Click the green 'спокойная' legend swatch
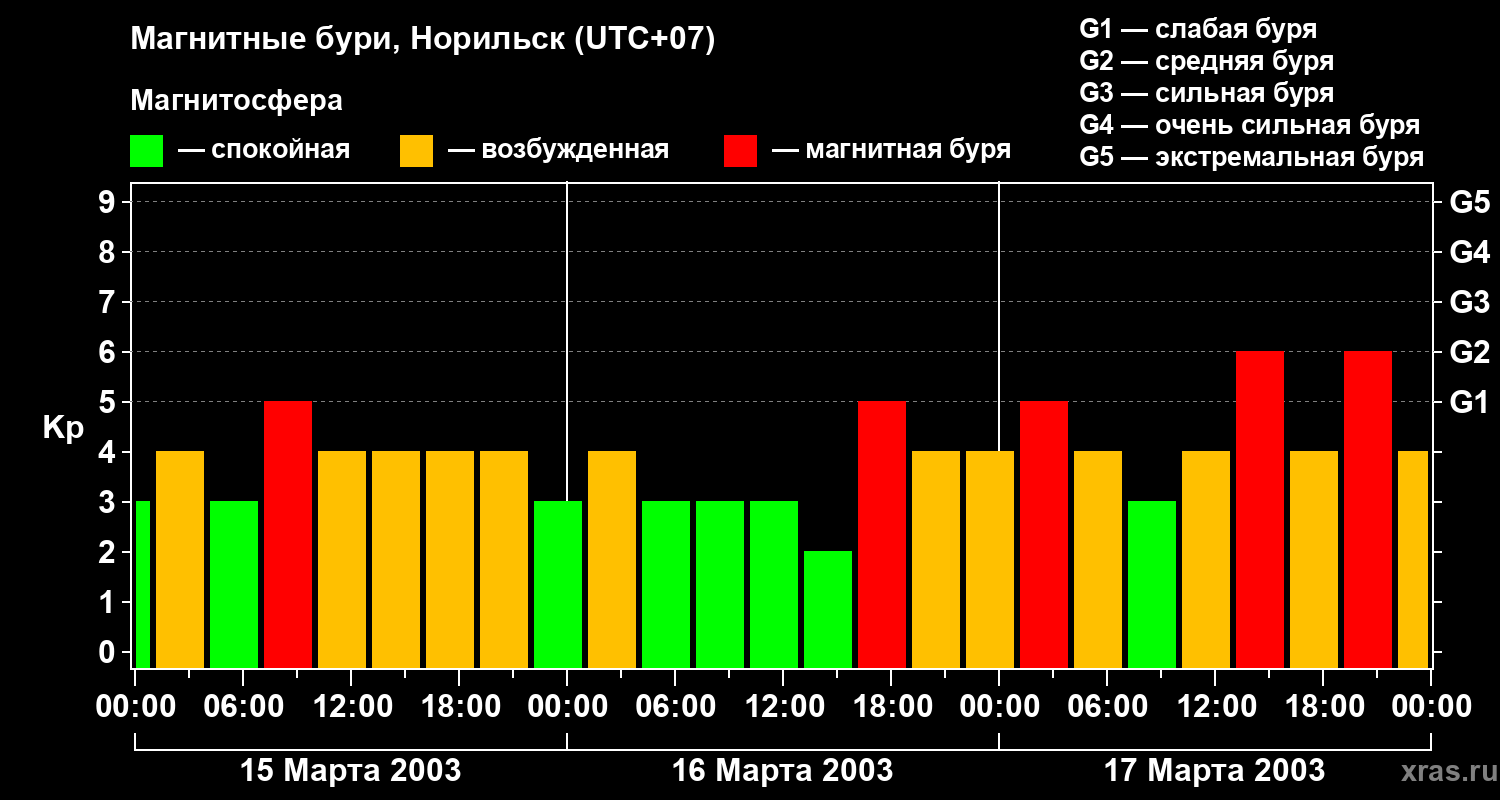 pos(146,151)
